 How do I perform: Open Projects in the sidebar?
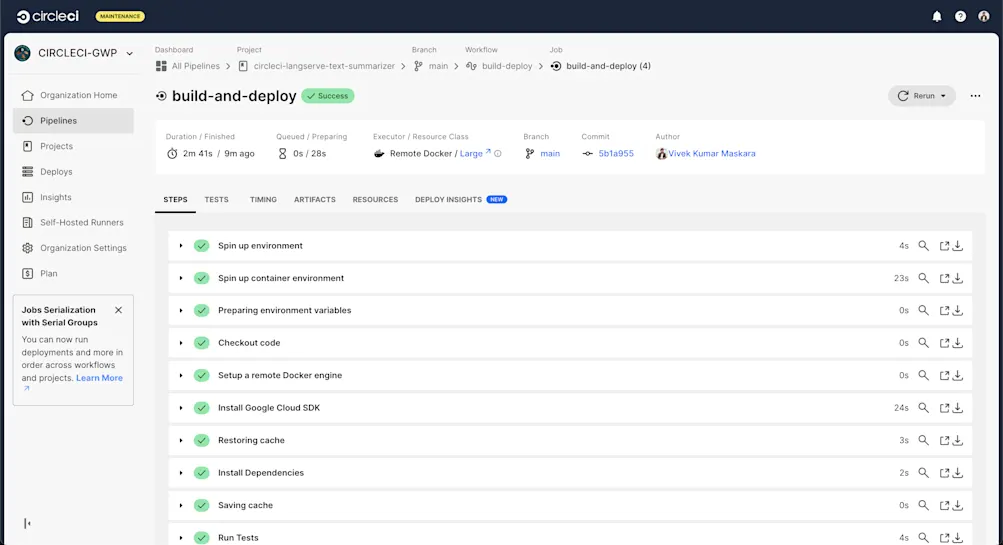(73, 146)
